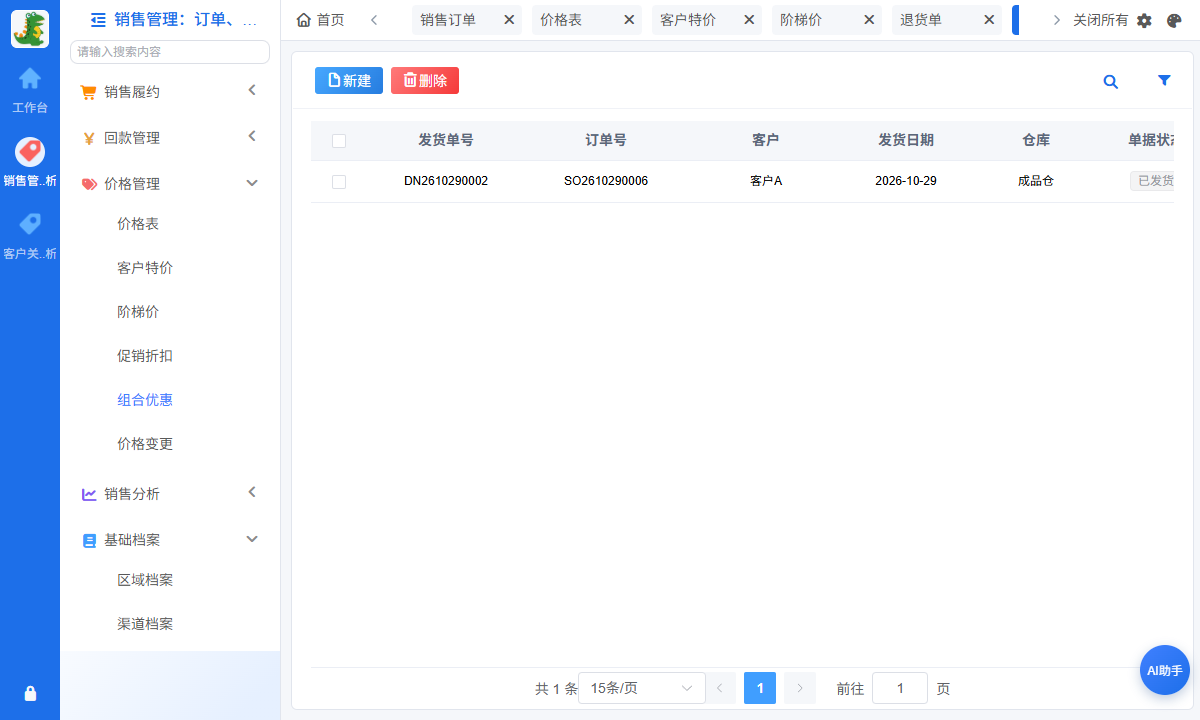Open 渠道档案 in the sidebar
The image size is (1200, 720).
145,624
